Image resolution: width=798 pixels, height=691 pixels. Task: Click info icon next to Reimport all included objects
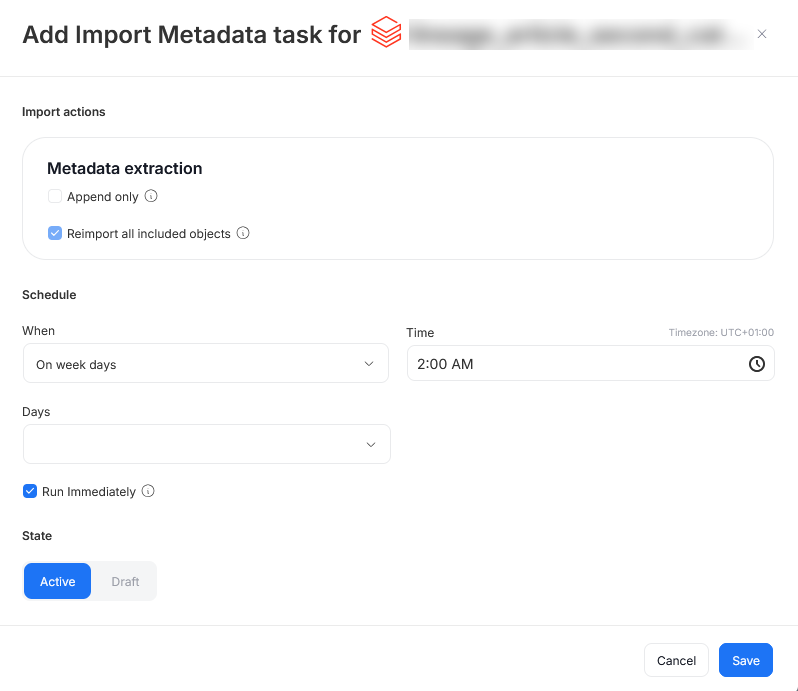pyautogui.click(x=243, y=233)
